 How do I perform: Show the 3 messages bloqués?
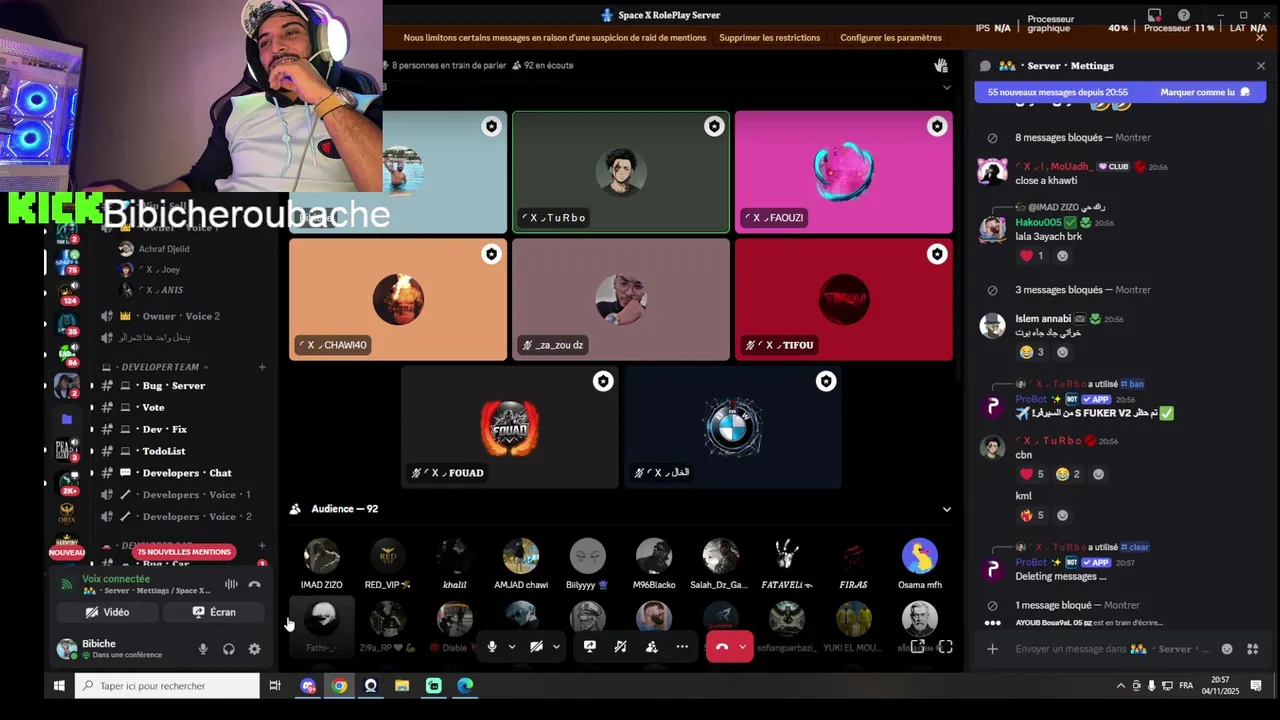coord(1132,290)
